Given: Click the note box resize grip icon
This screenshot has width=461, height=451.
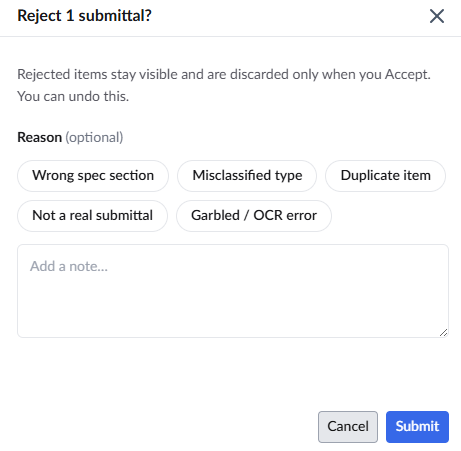Looking at the screenshot, I should [443, 332].
